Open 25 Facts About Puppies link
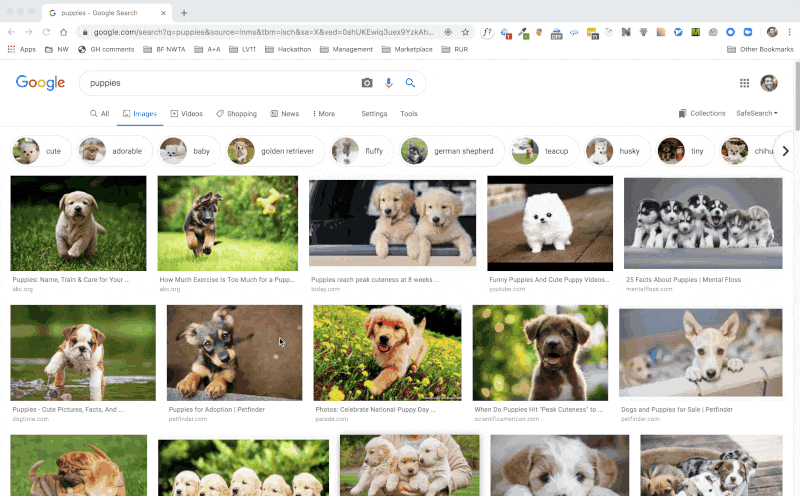The image size is (800, 496). pyautogui.click(x=683, y=280)
